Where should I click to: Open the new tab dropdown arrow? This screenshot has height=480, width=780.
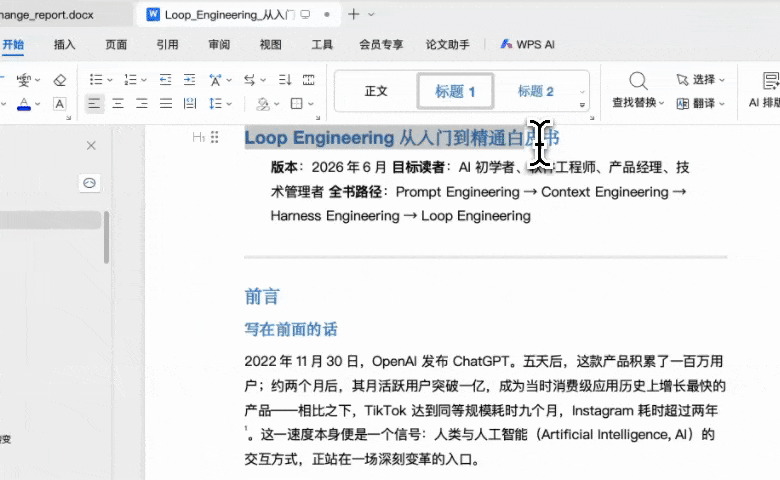(x=371, y=14)
